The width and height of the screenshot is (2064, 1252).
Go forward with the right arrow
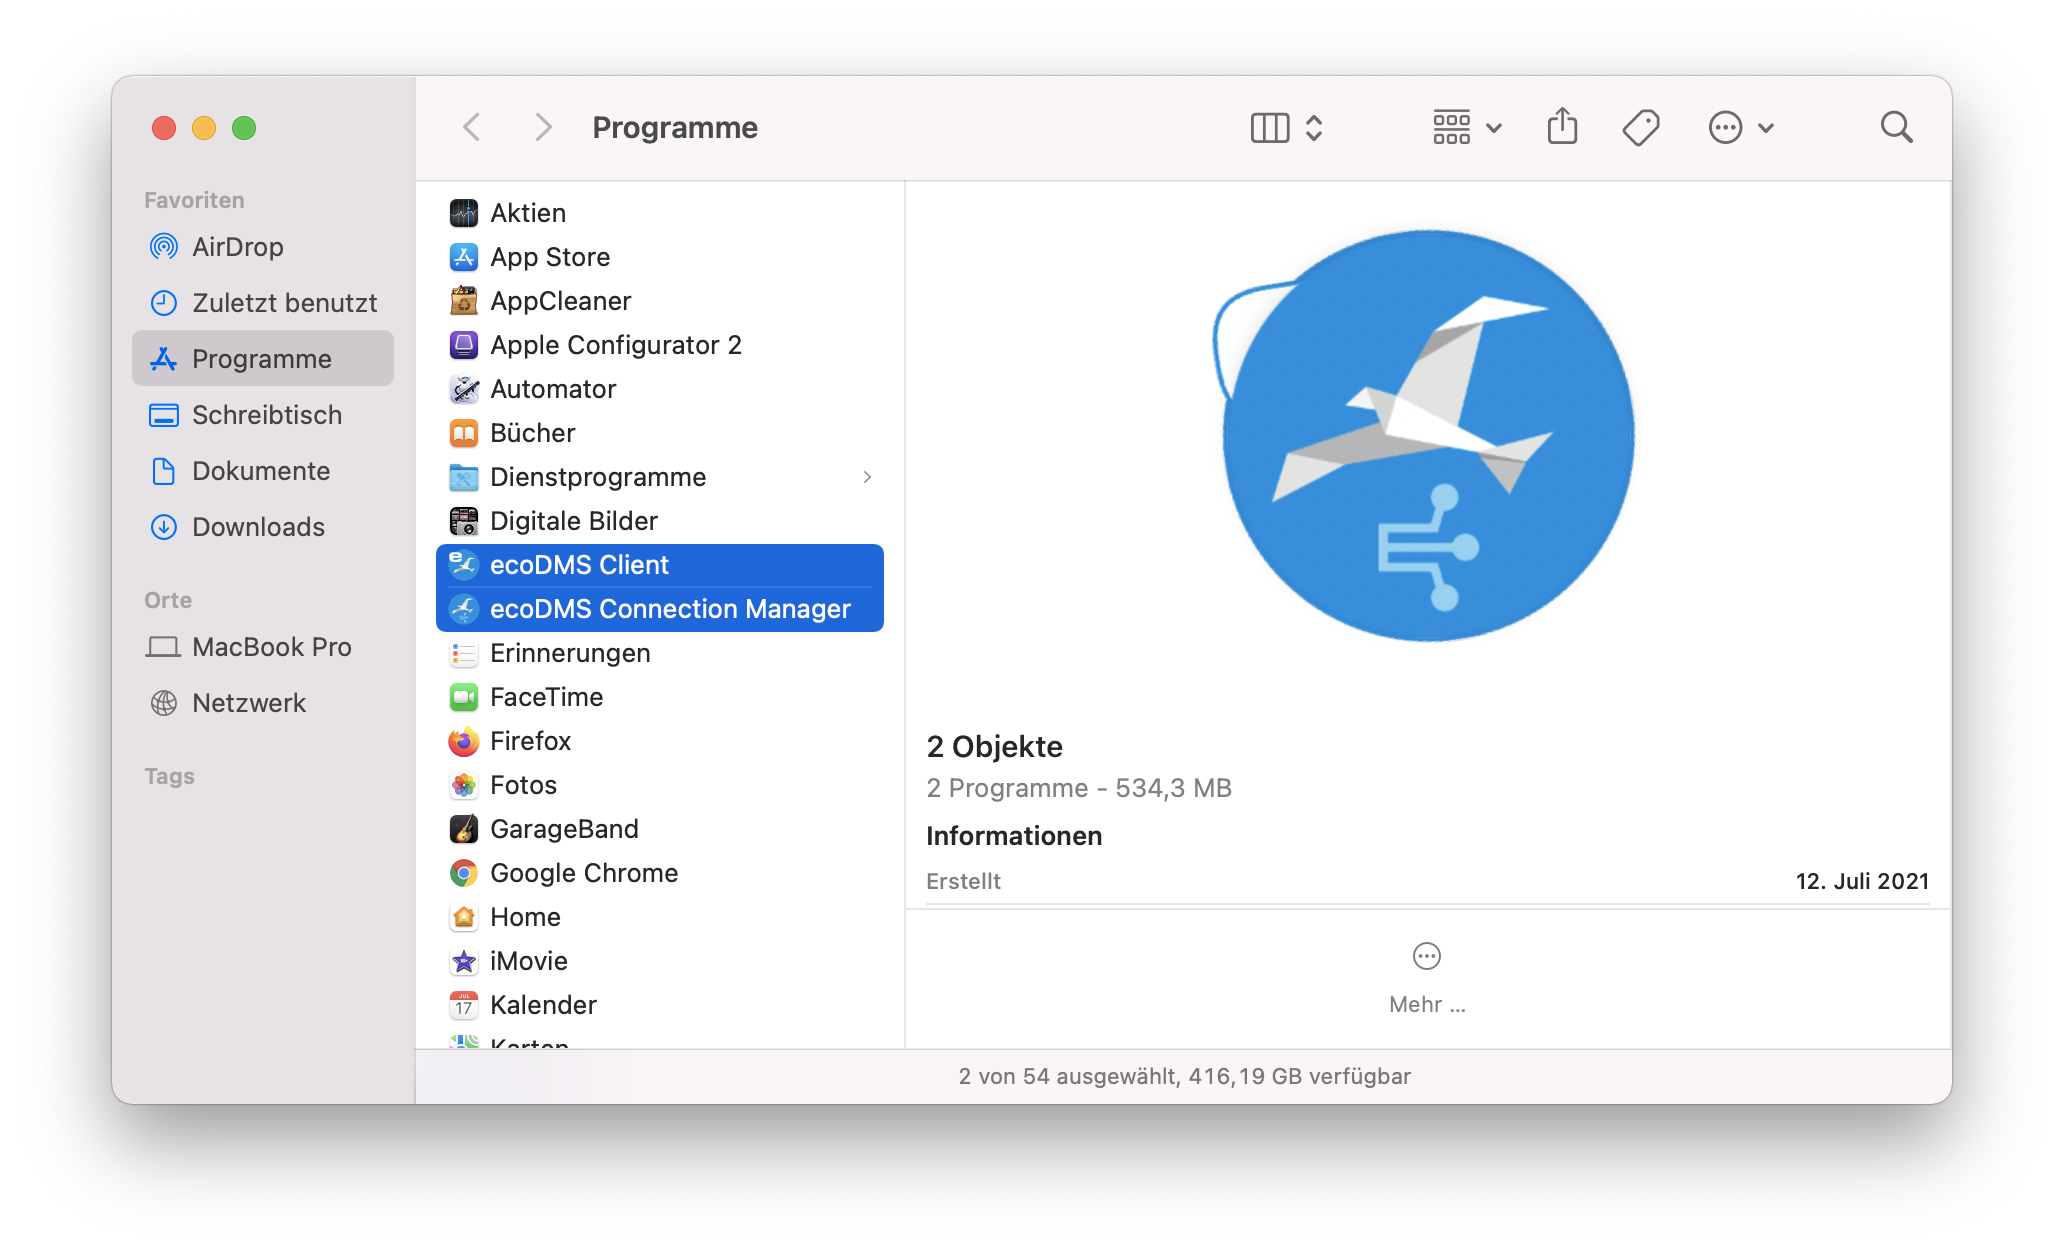coord(543,127)
